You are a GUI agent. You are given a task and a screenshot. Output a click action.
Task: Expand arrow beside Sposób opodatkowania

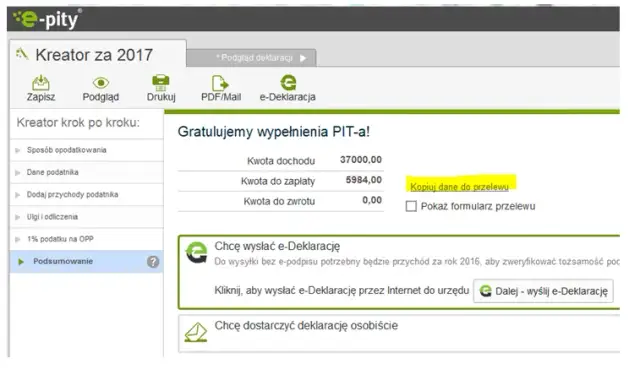[x=18, y=150]
